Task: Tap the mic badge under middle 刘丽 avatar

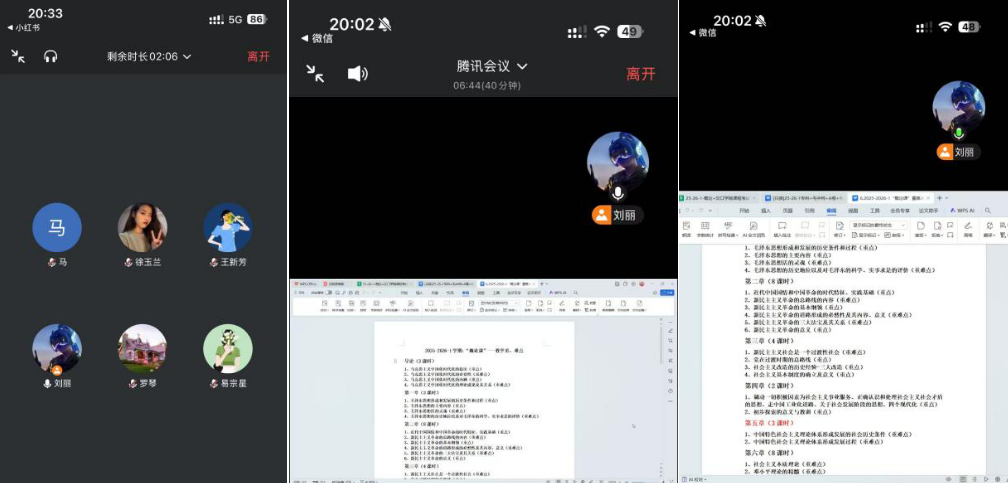Action: [618, 193]
